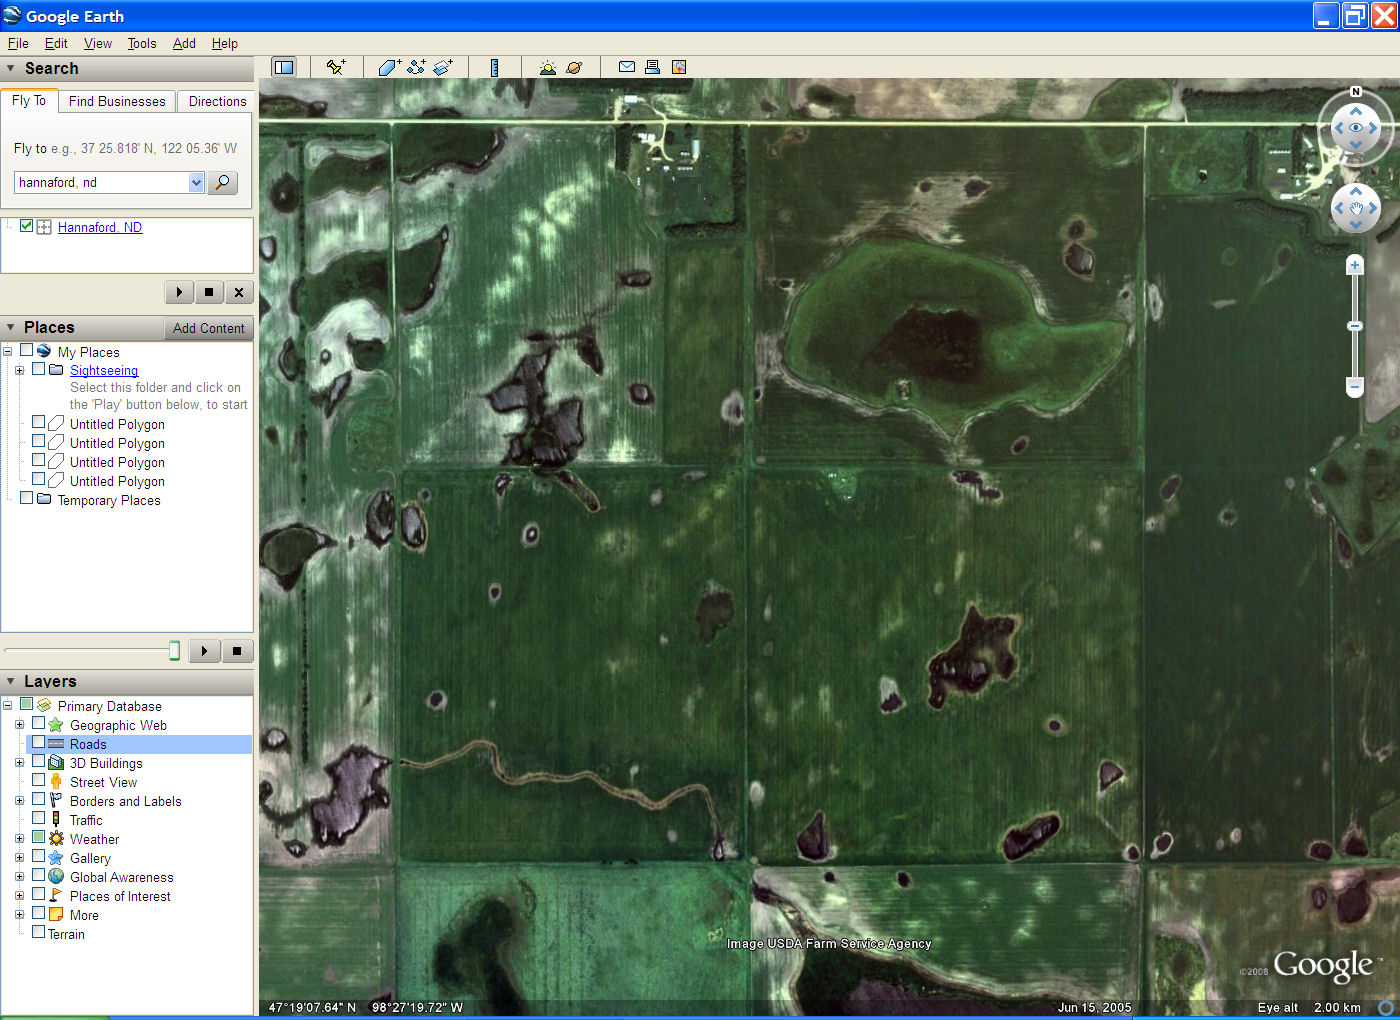Email the current view icon
Screen dimensions: 1400x1020
[x=627, y=67]
